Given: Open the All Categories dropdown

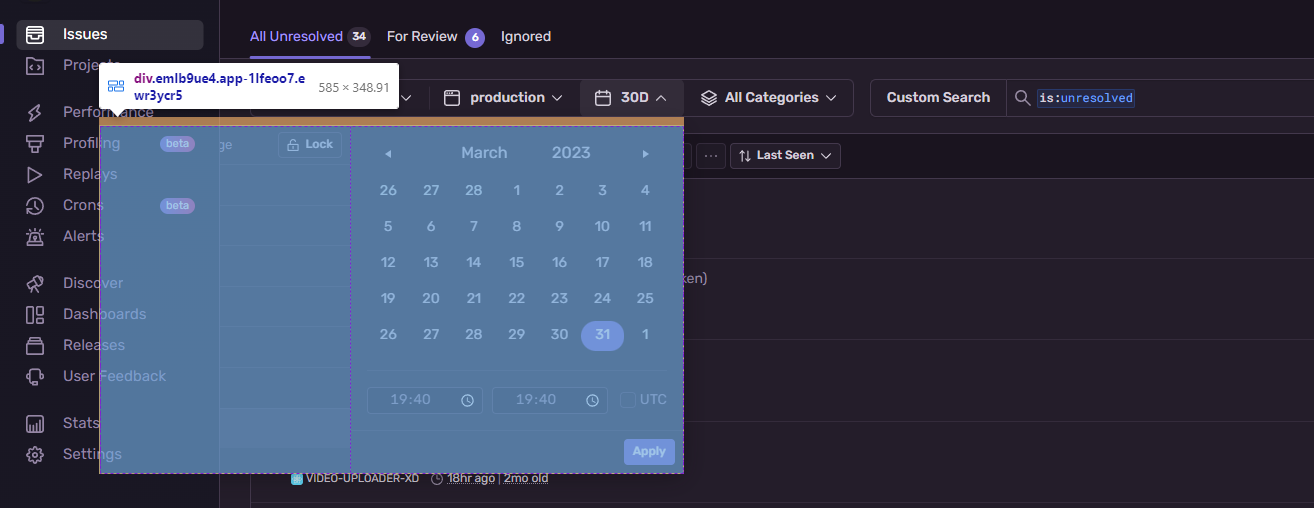Looking at the screenshot, I should pyautogui.click(x=769, y=98).
